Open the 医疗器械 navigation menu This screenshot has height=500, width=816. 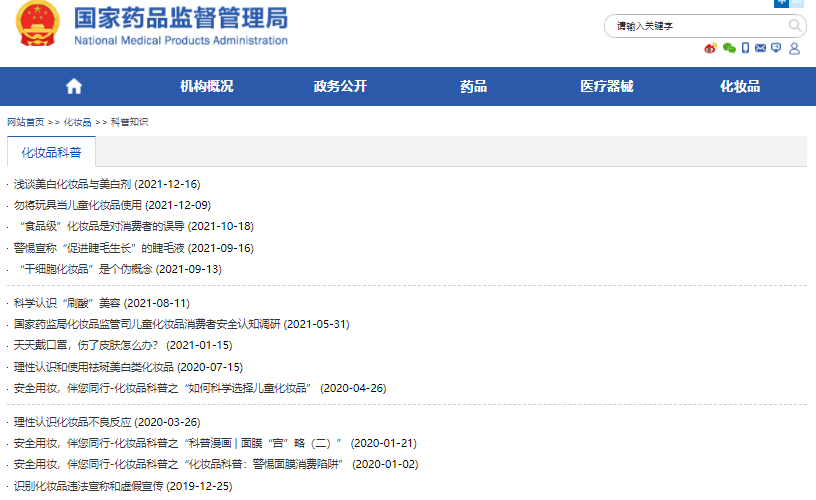(606, 86)
